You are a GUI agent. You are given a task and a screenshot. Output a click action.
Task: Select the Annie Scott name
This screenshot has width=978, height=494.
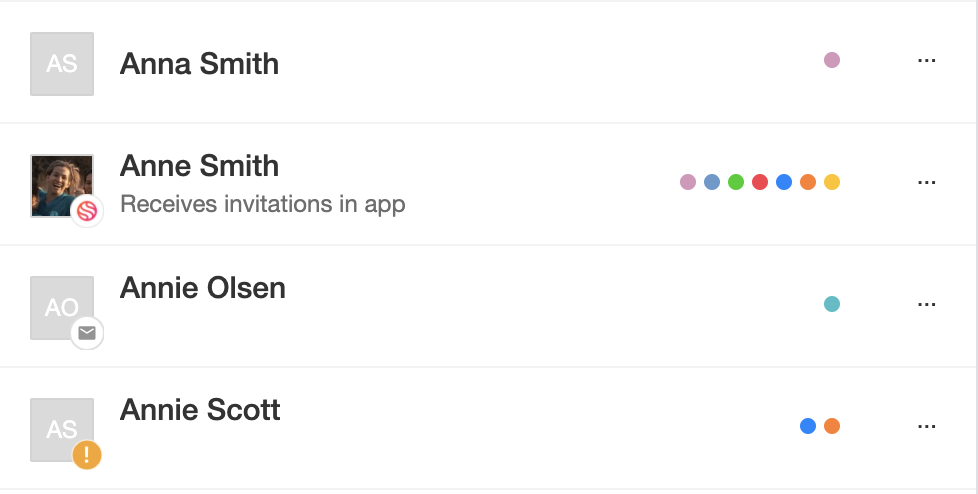click(200, 410)
